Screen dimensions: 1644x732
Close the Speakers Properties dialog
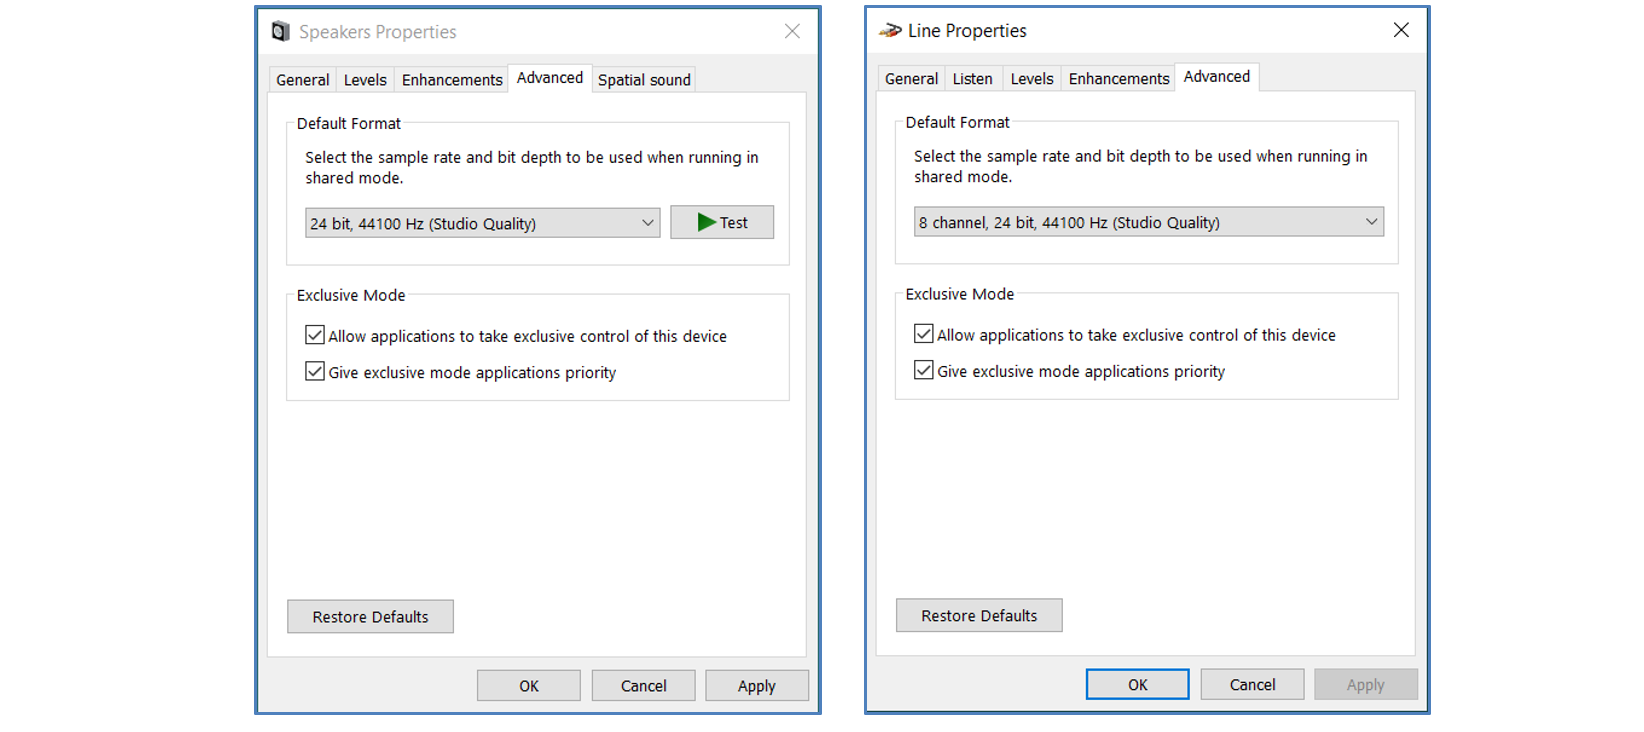click(792, 32)
